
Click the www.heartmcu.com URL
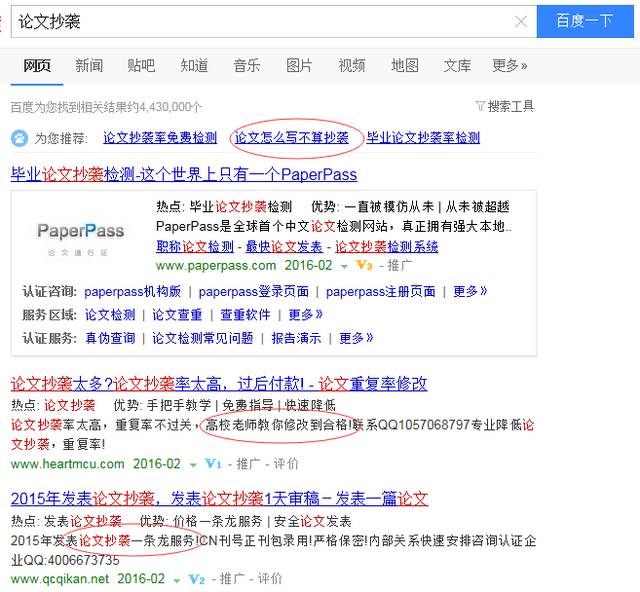tap(68, 464)
